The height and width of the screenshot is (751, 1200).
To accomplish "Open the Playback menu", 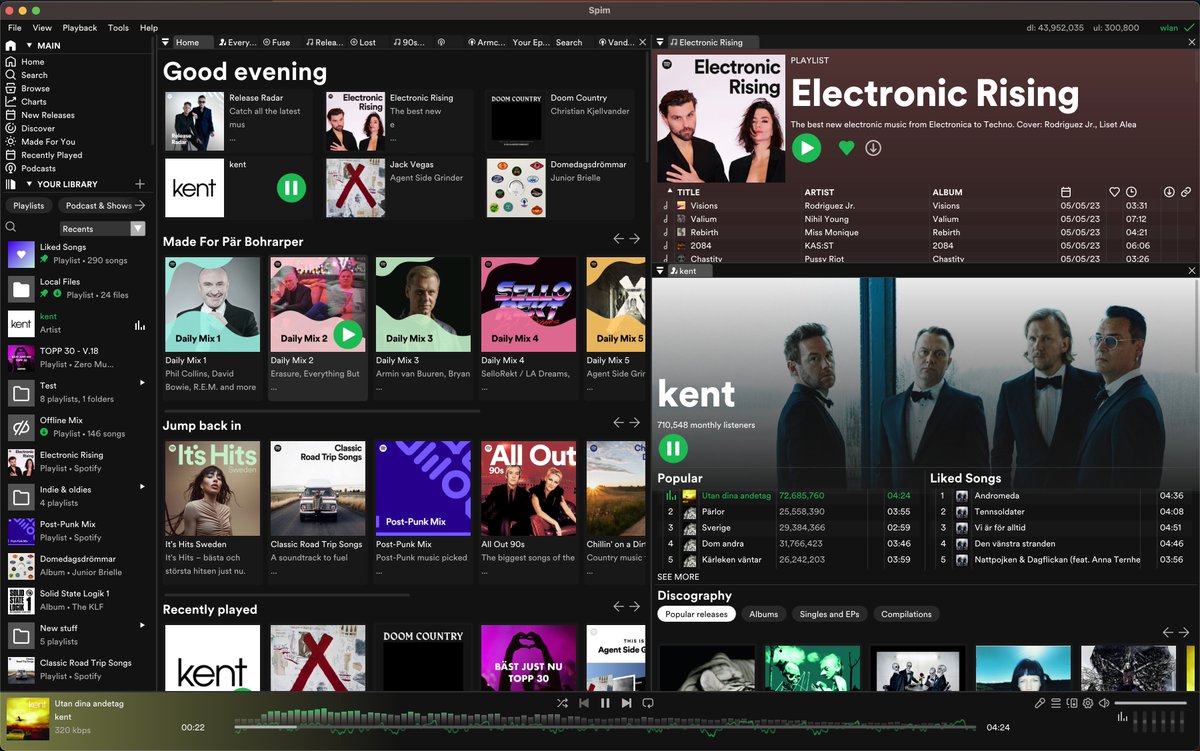I will pyautogui.click(x=80, y=28).
